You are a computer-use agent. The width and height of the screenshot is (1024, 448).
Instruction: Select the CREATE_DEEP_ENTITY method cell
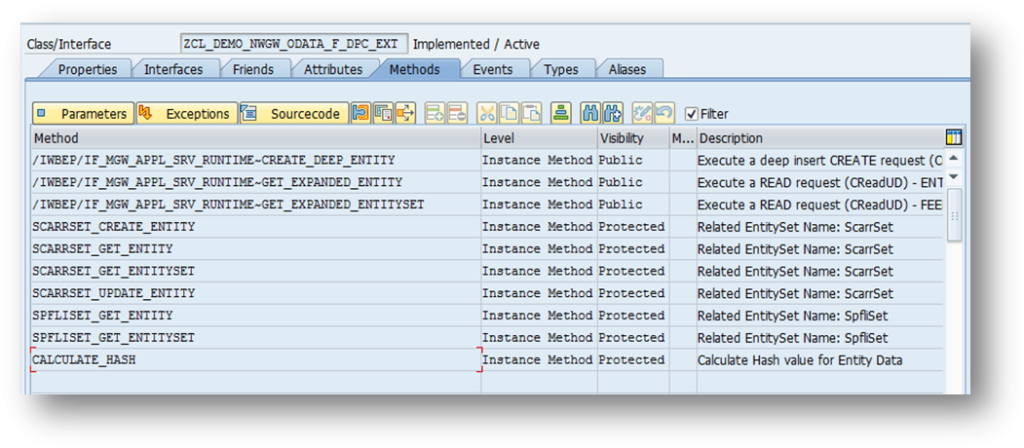256,160
